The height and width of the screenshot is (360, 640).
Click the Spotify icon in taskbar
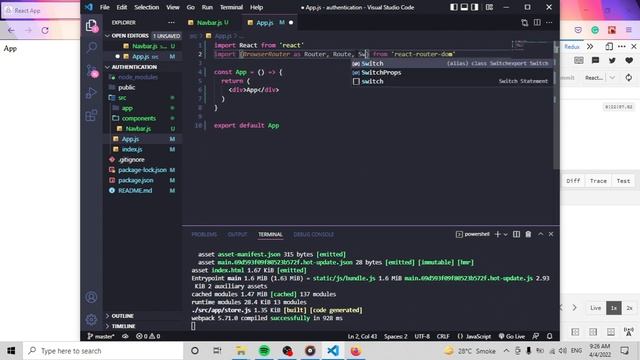click(264, 351)
